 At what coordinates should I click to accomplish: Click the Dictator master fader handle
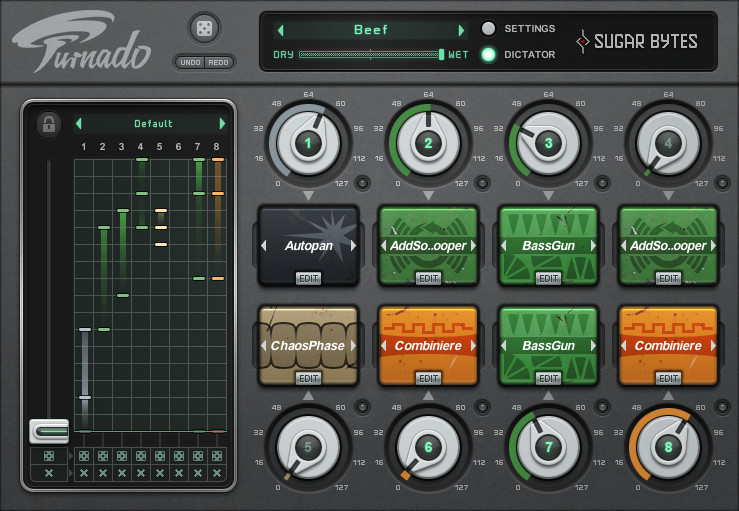point(49,431)
